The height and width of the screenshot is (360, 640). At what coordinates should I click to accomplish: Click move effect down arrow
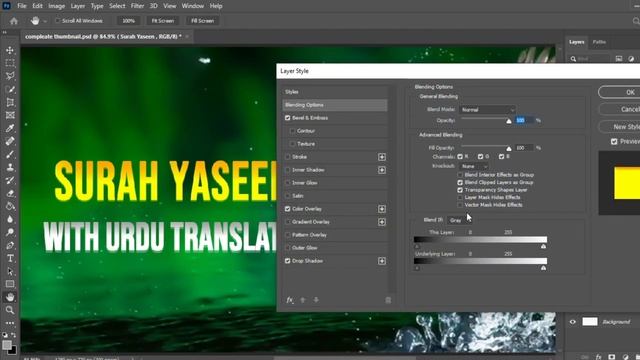click(316, 300)
